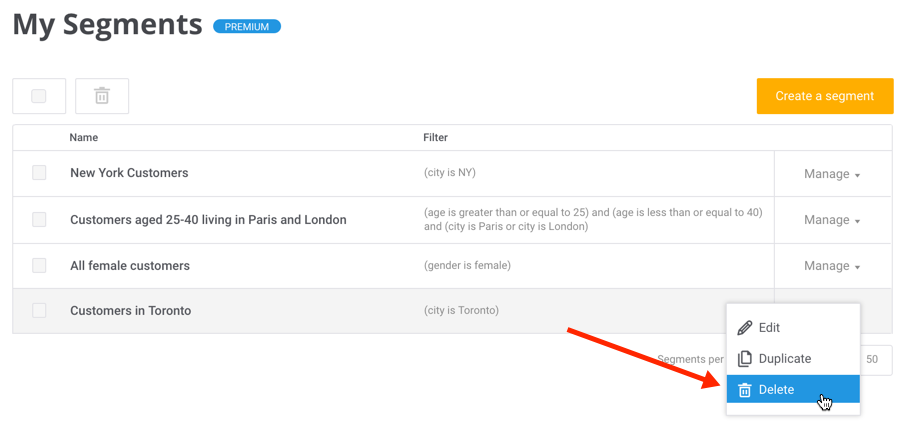
Task: Click the PREMIUM badge
Action: [246, 27]
